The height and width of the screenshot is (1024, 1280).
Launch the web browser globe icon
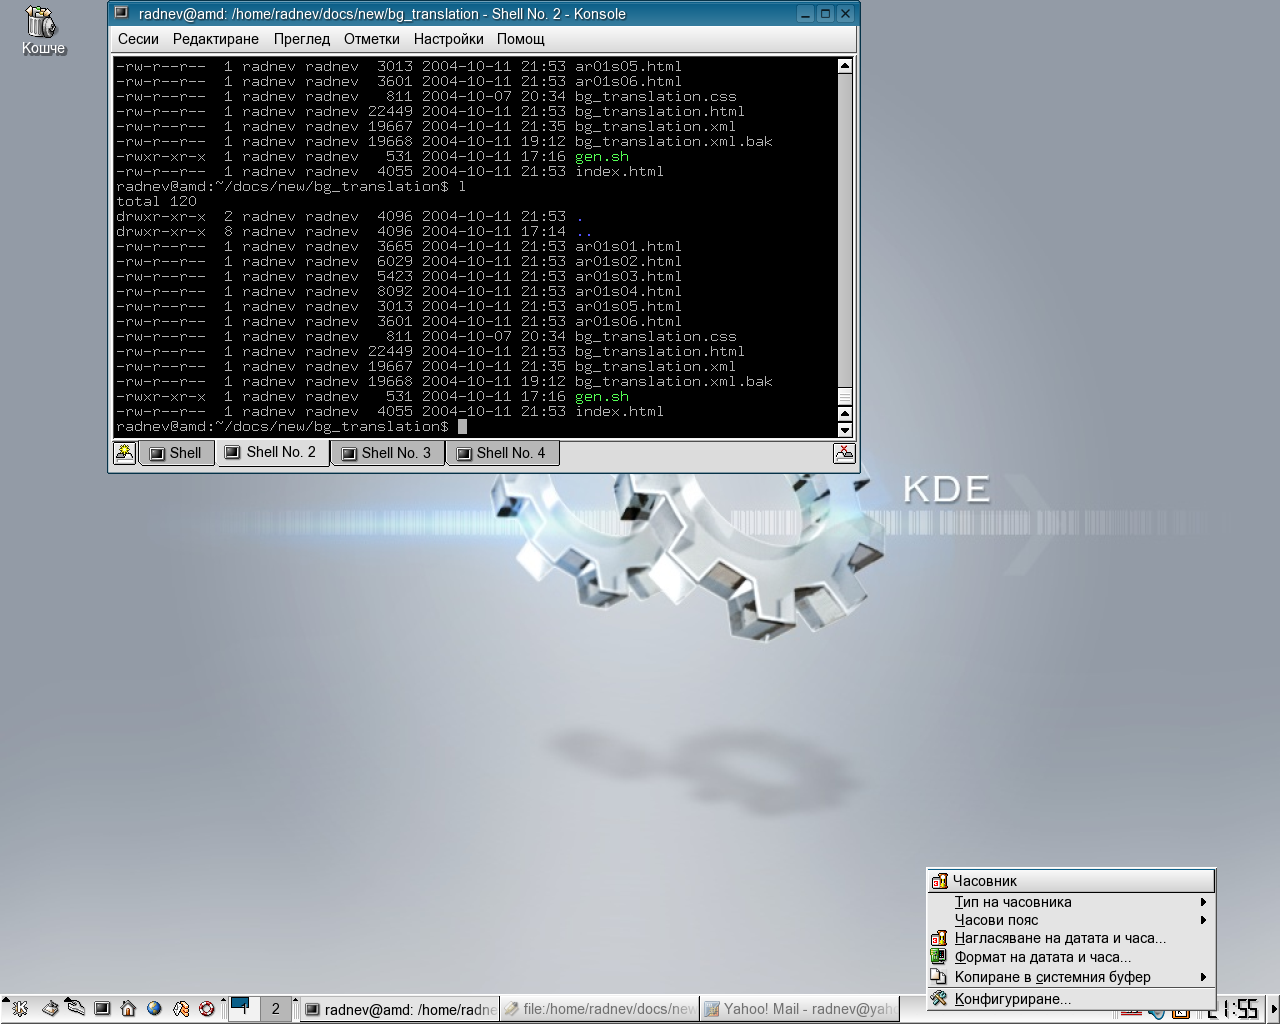tap(154, 1009)
